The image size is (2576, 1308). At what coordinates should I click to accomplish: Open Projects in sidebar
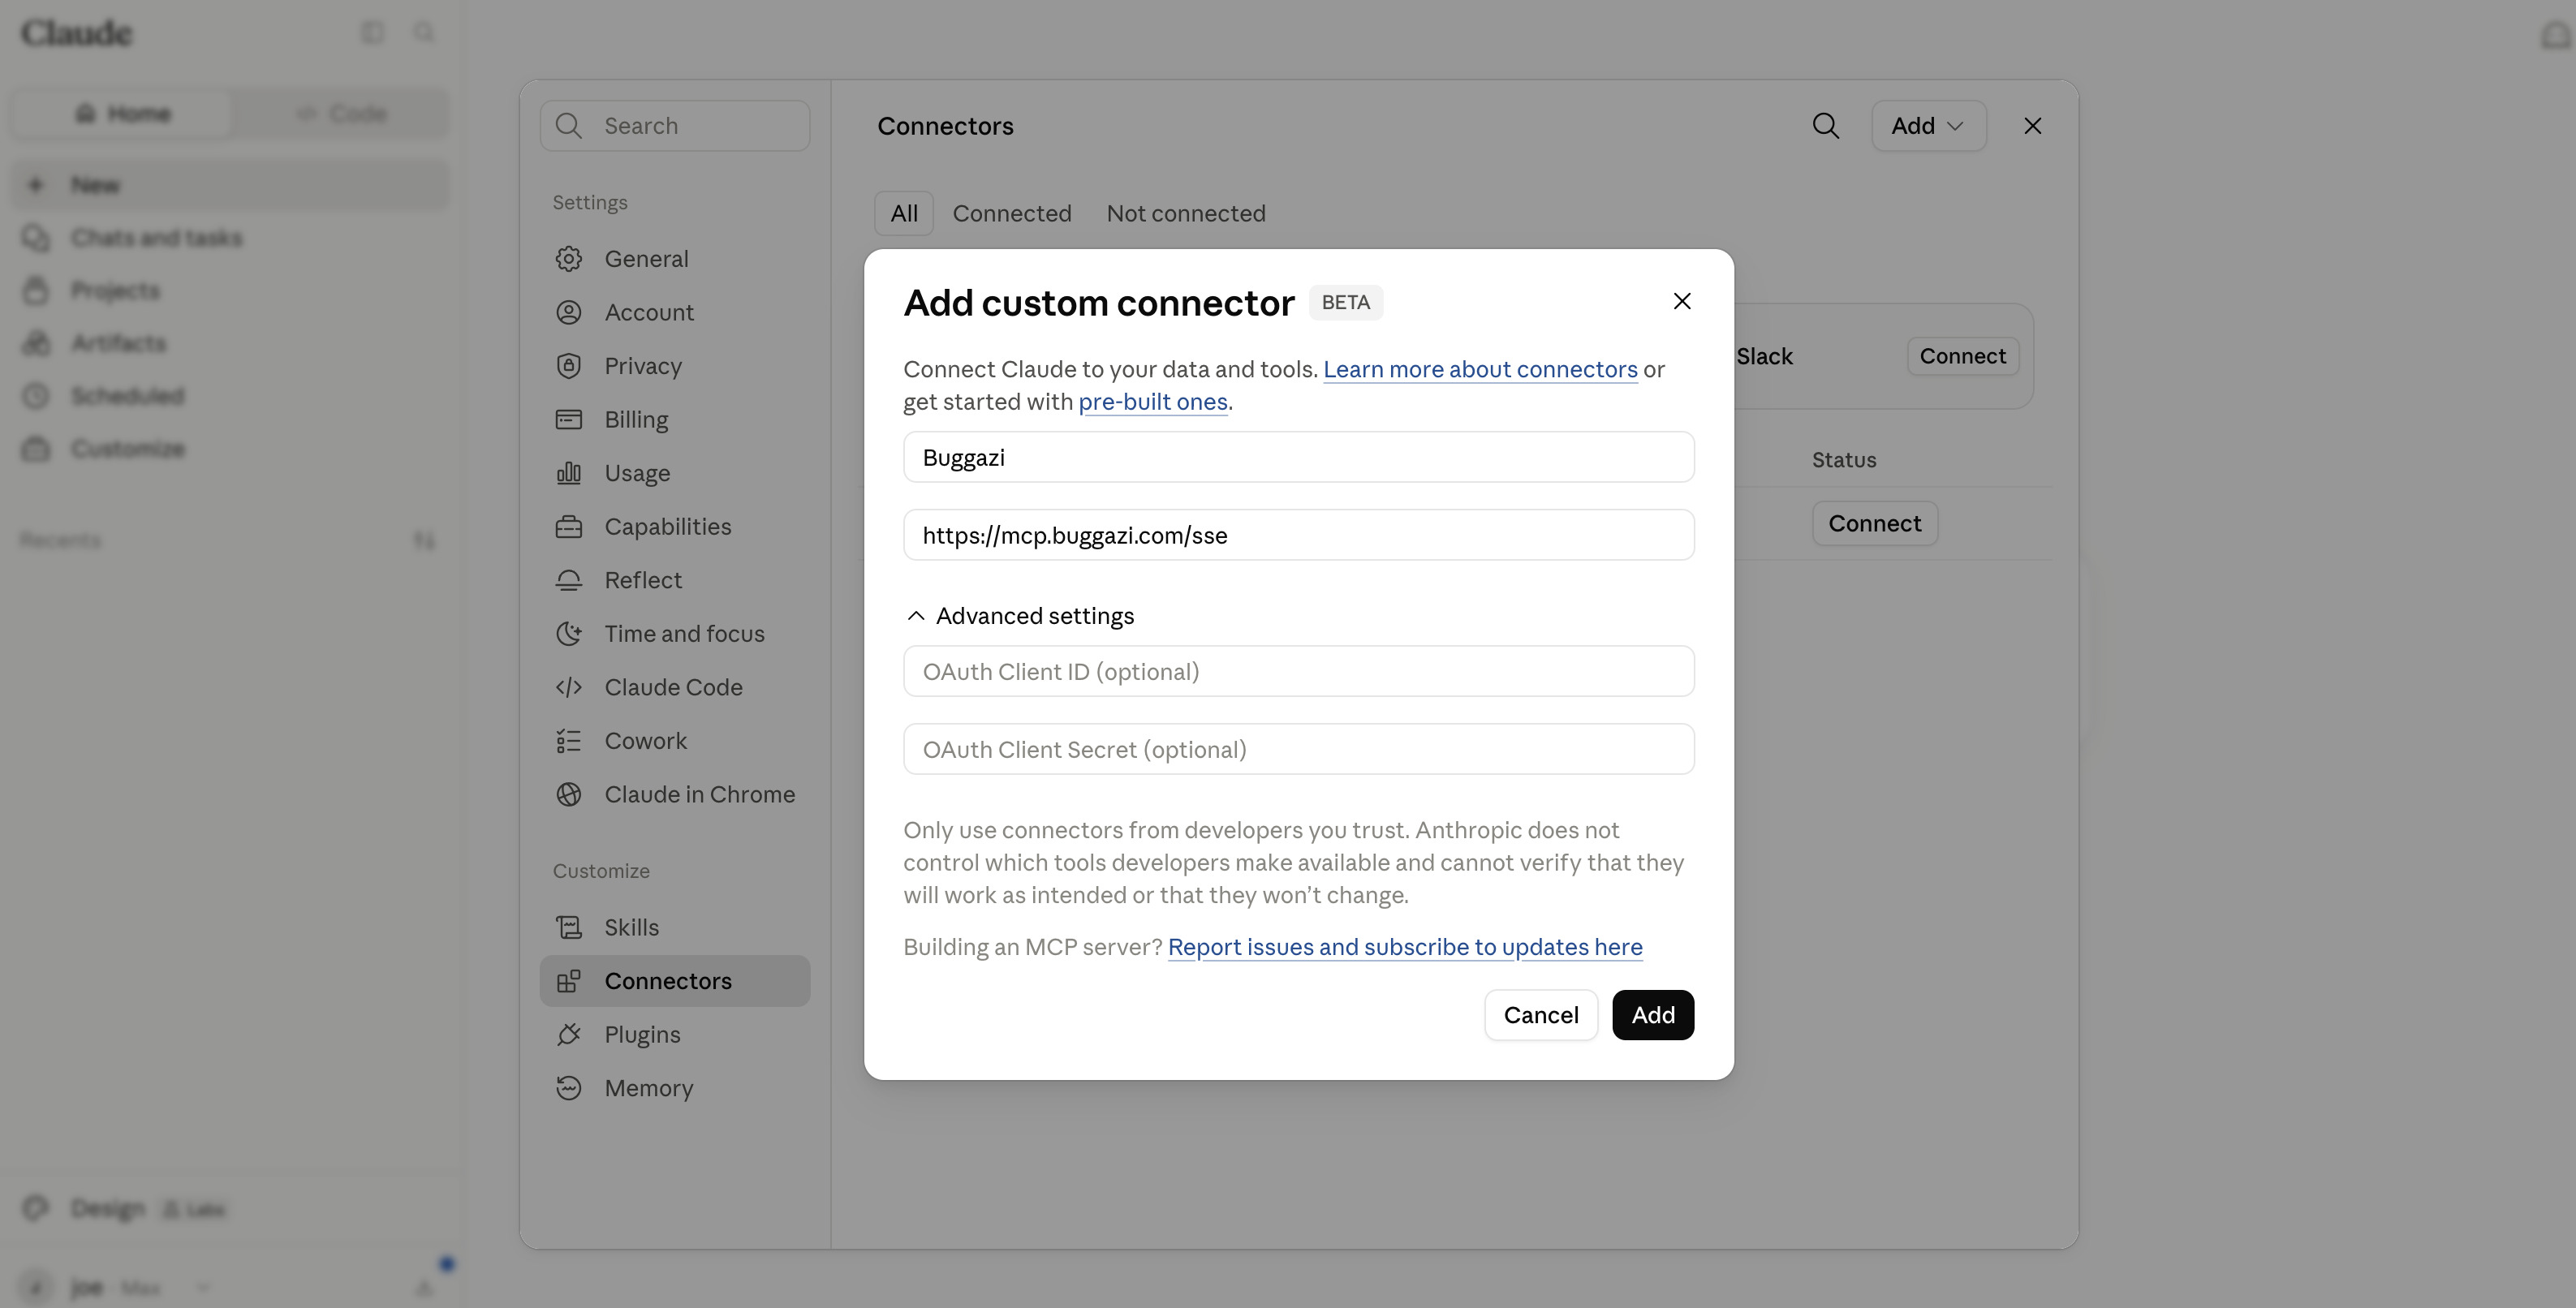[230, 291]
